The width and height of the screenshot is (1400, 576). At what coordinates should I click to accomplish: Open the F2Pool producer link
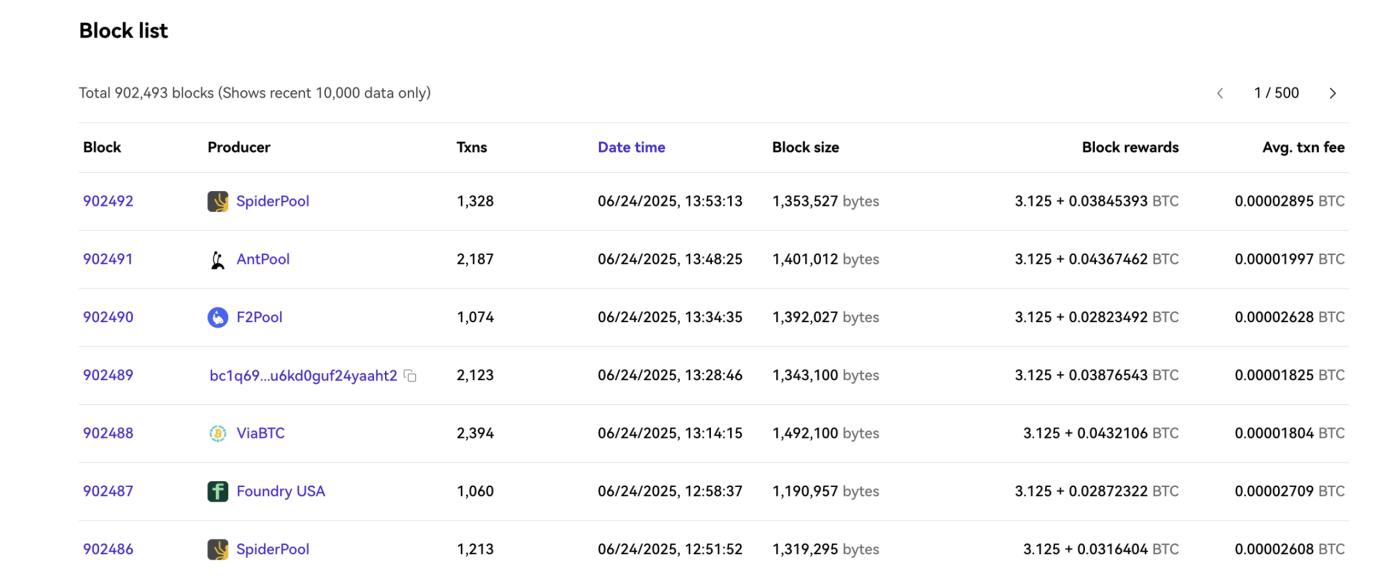click(x=260, y=317)
